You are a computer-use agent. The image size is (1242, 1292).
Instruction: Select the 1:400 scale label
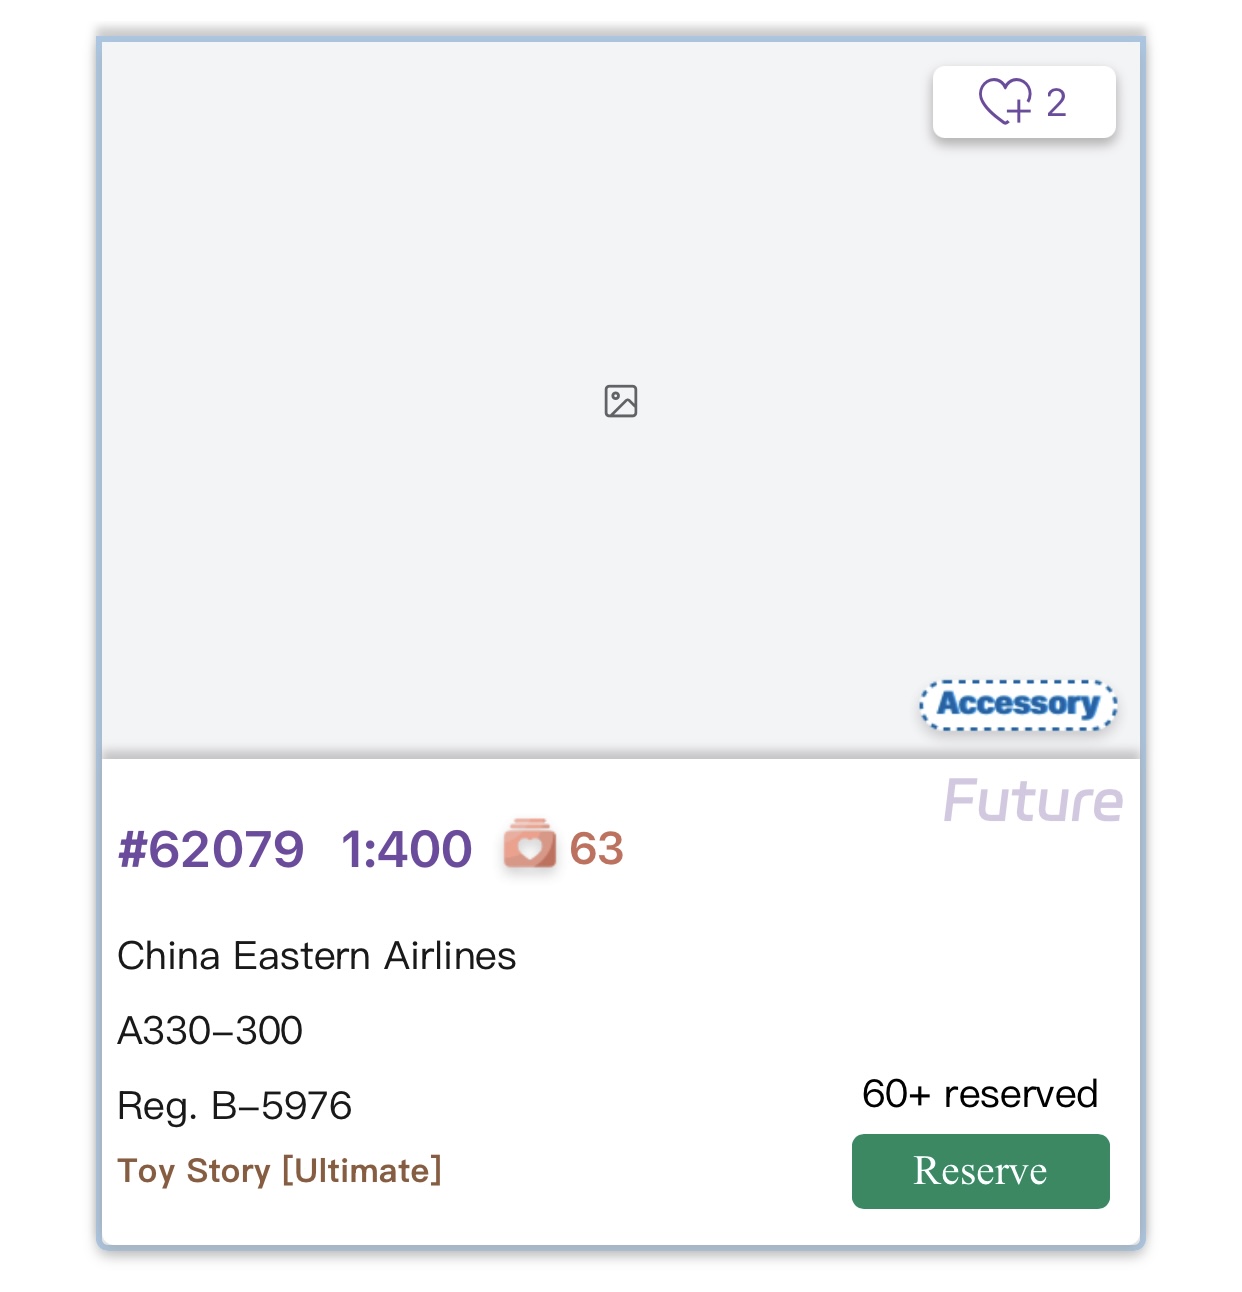pyautogui.click(x=406, y=849)
